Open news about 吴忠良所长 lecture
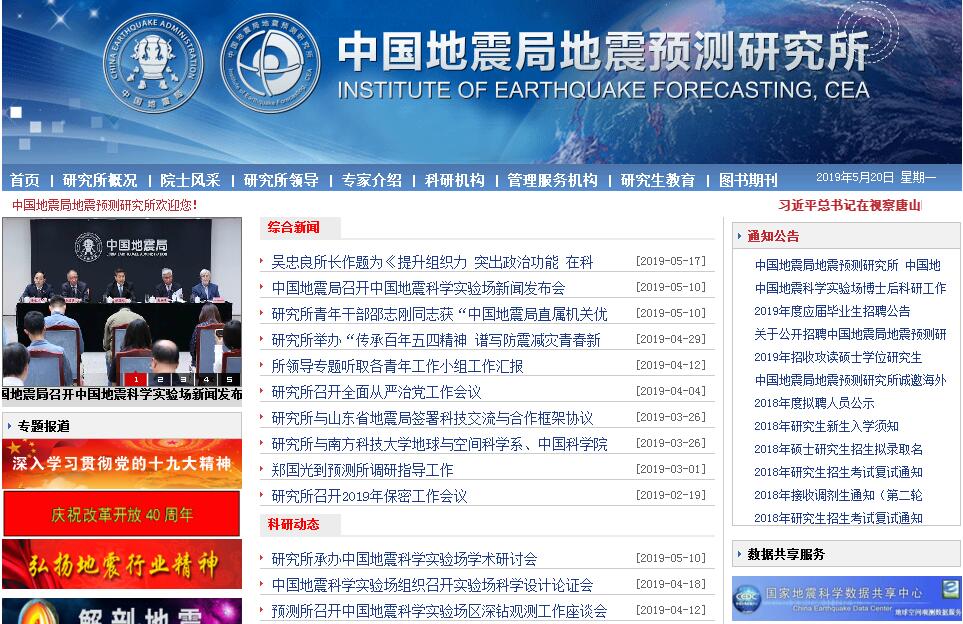 click(x=432, y=262)
